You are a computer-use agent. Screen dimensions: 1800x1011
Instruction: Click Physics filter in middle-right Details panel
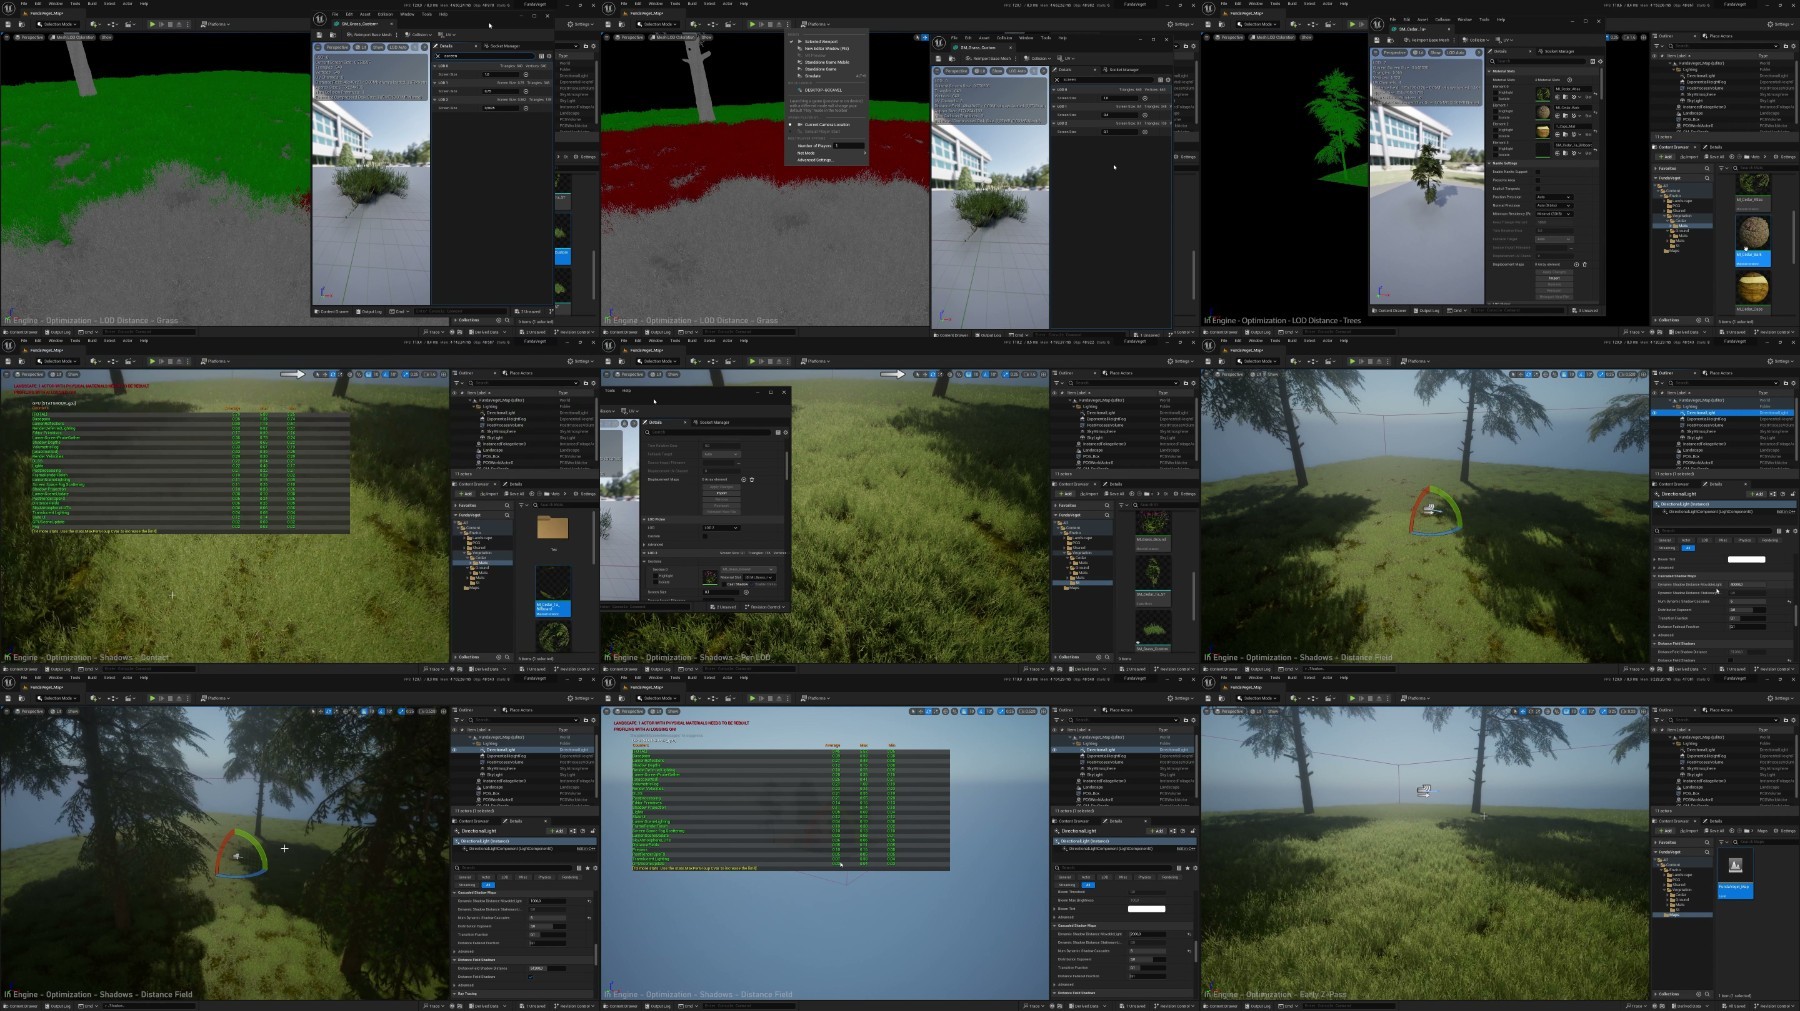click(1744, 540)
